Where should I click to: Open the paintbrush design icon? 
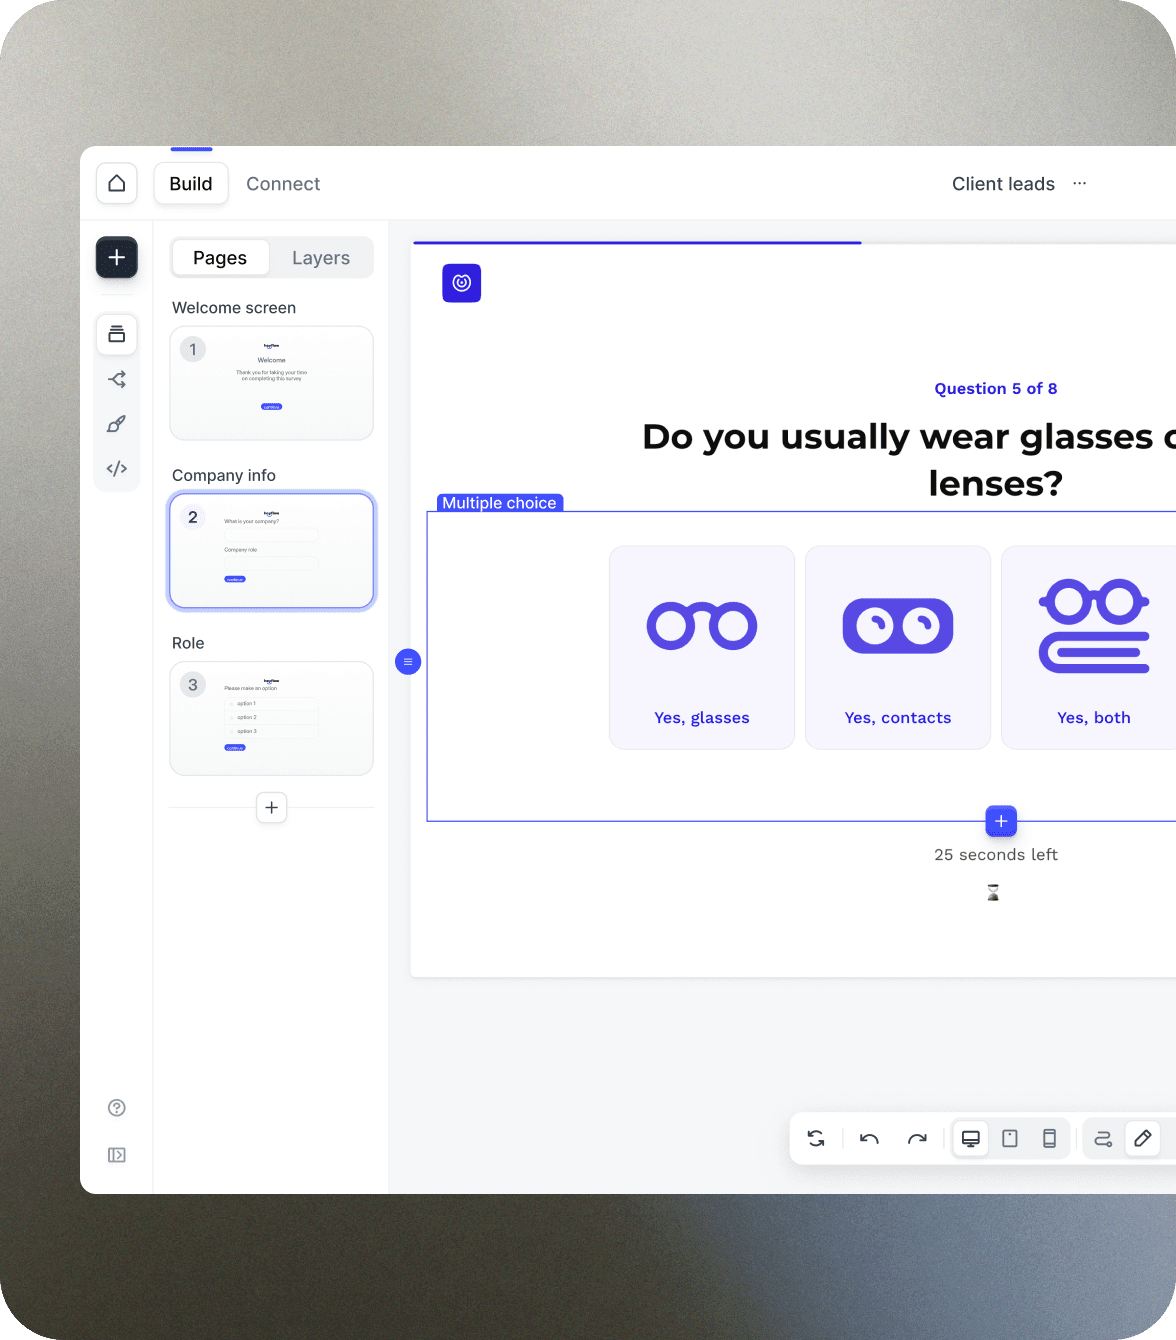coord(117,424)
